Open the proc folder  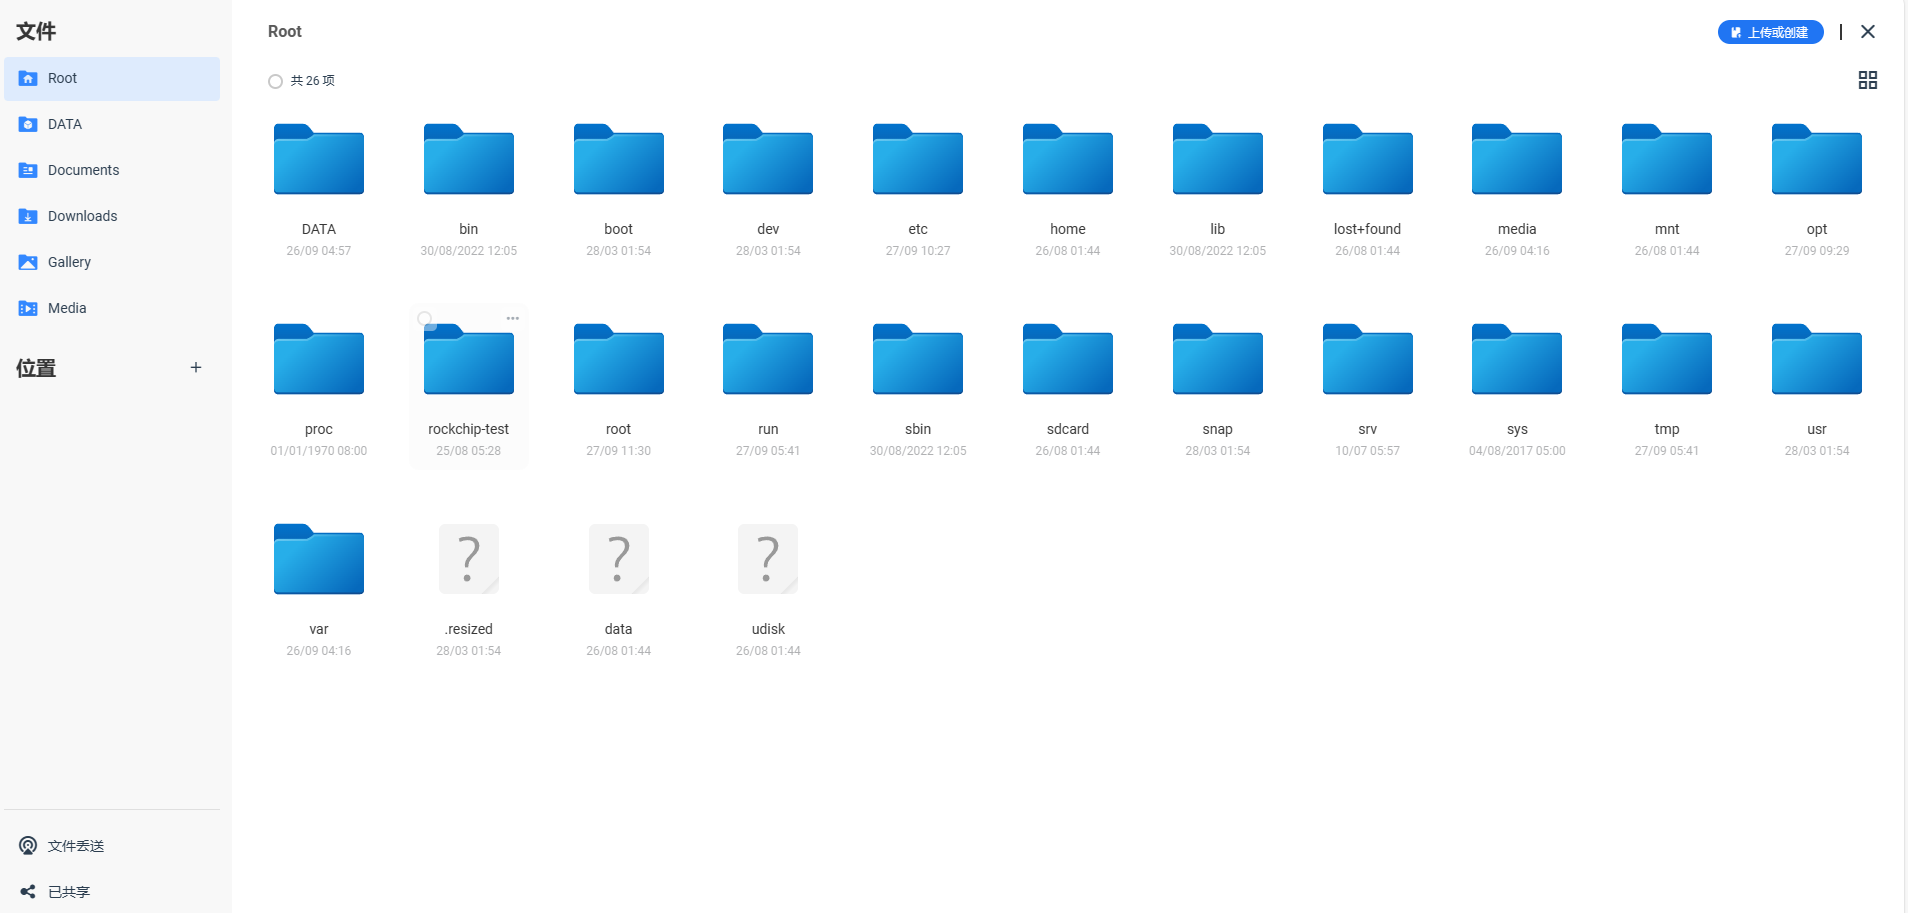pos(318,359)
